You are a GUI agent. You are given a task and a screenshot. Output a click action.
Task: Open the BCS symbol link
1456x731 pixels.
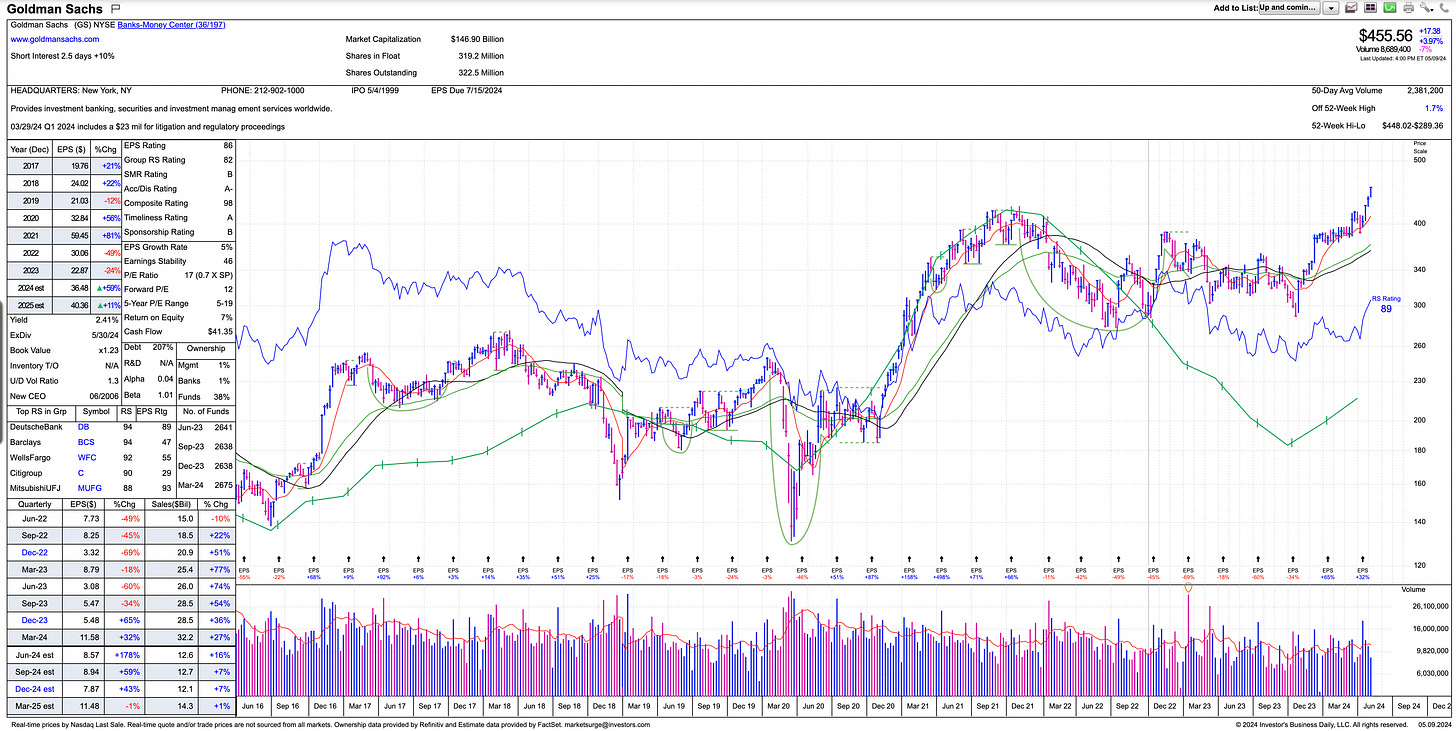[x=84, y=441]
